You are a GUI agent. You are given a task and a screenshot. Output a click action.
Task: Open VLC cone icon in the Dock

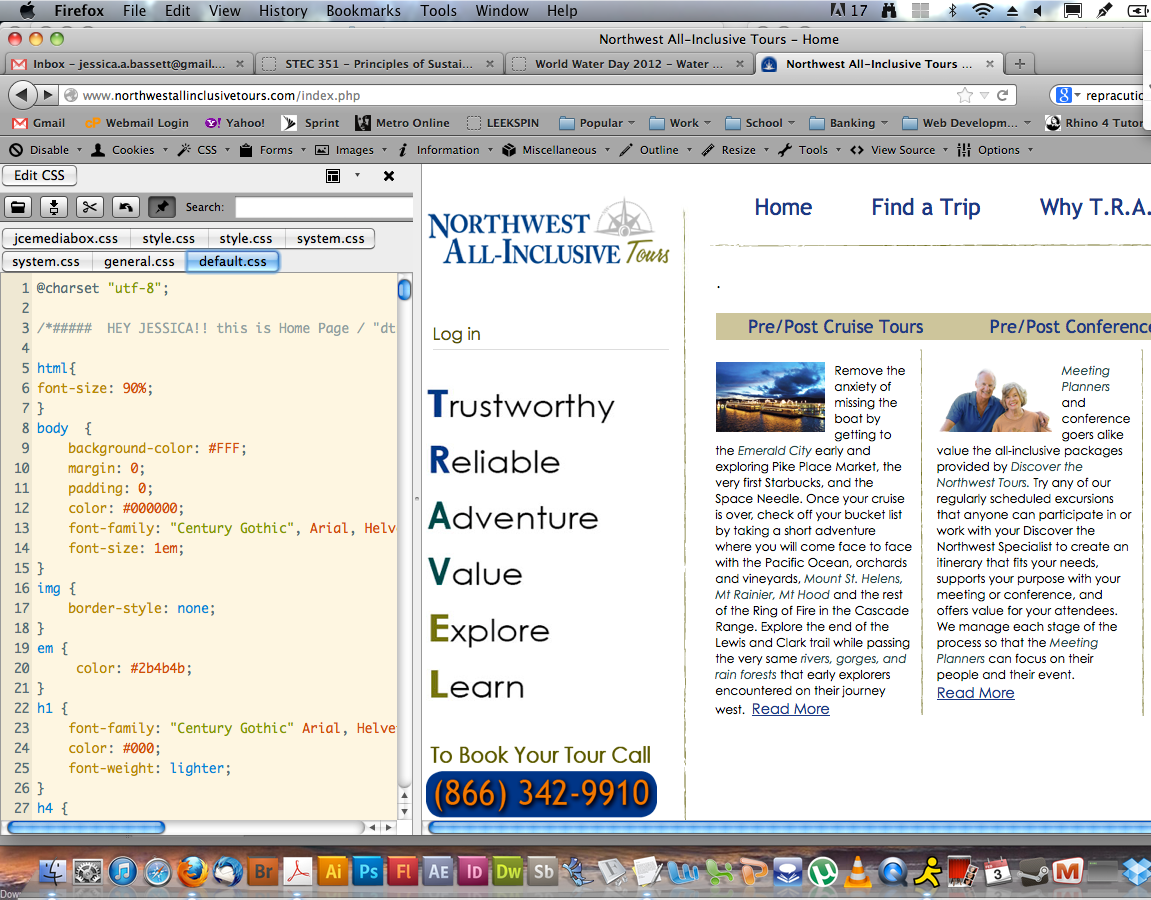coord(857,871)
